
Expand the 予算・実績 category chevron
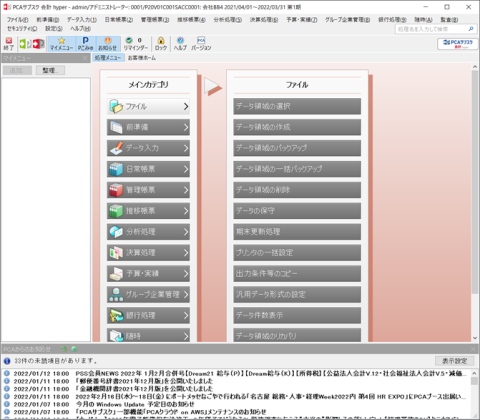pos(186,274)
